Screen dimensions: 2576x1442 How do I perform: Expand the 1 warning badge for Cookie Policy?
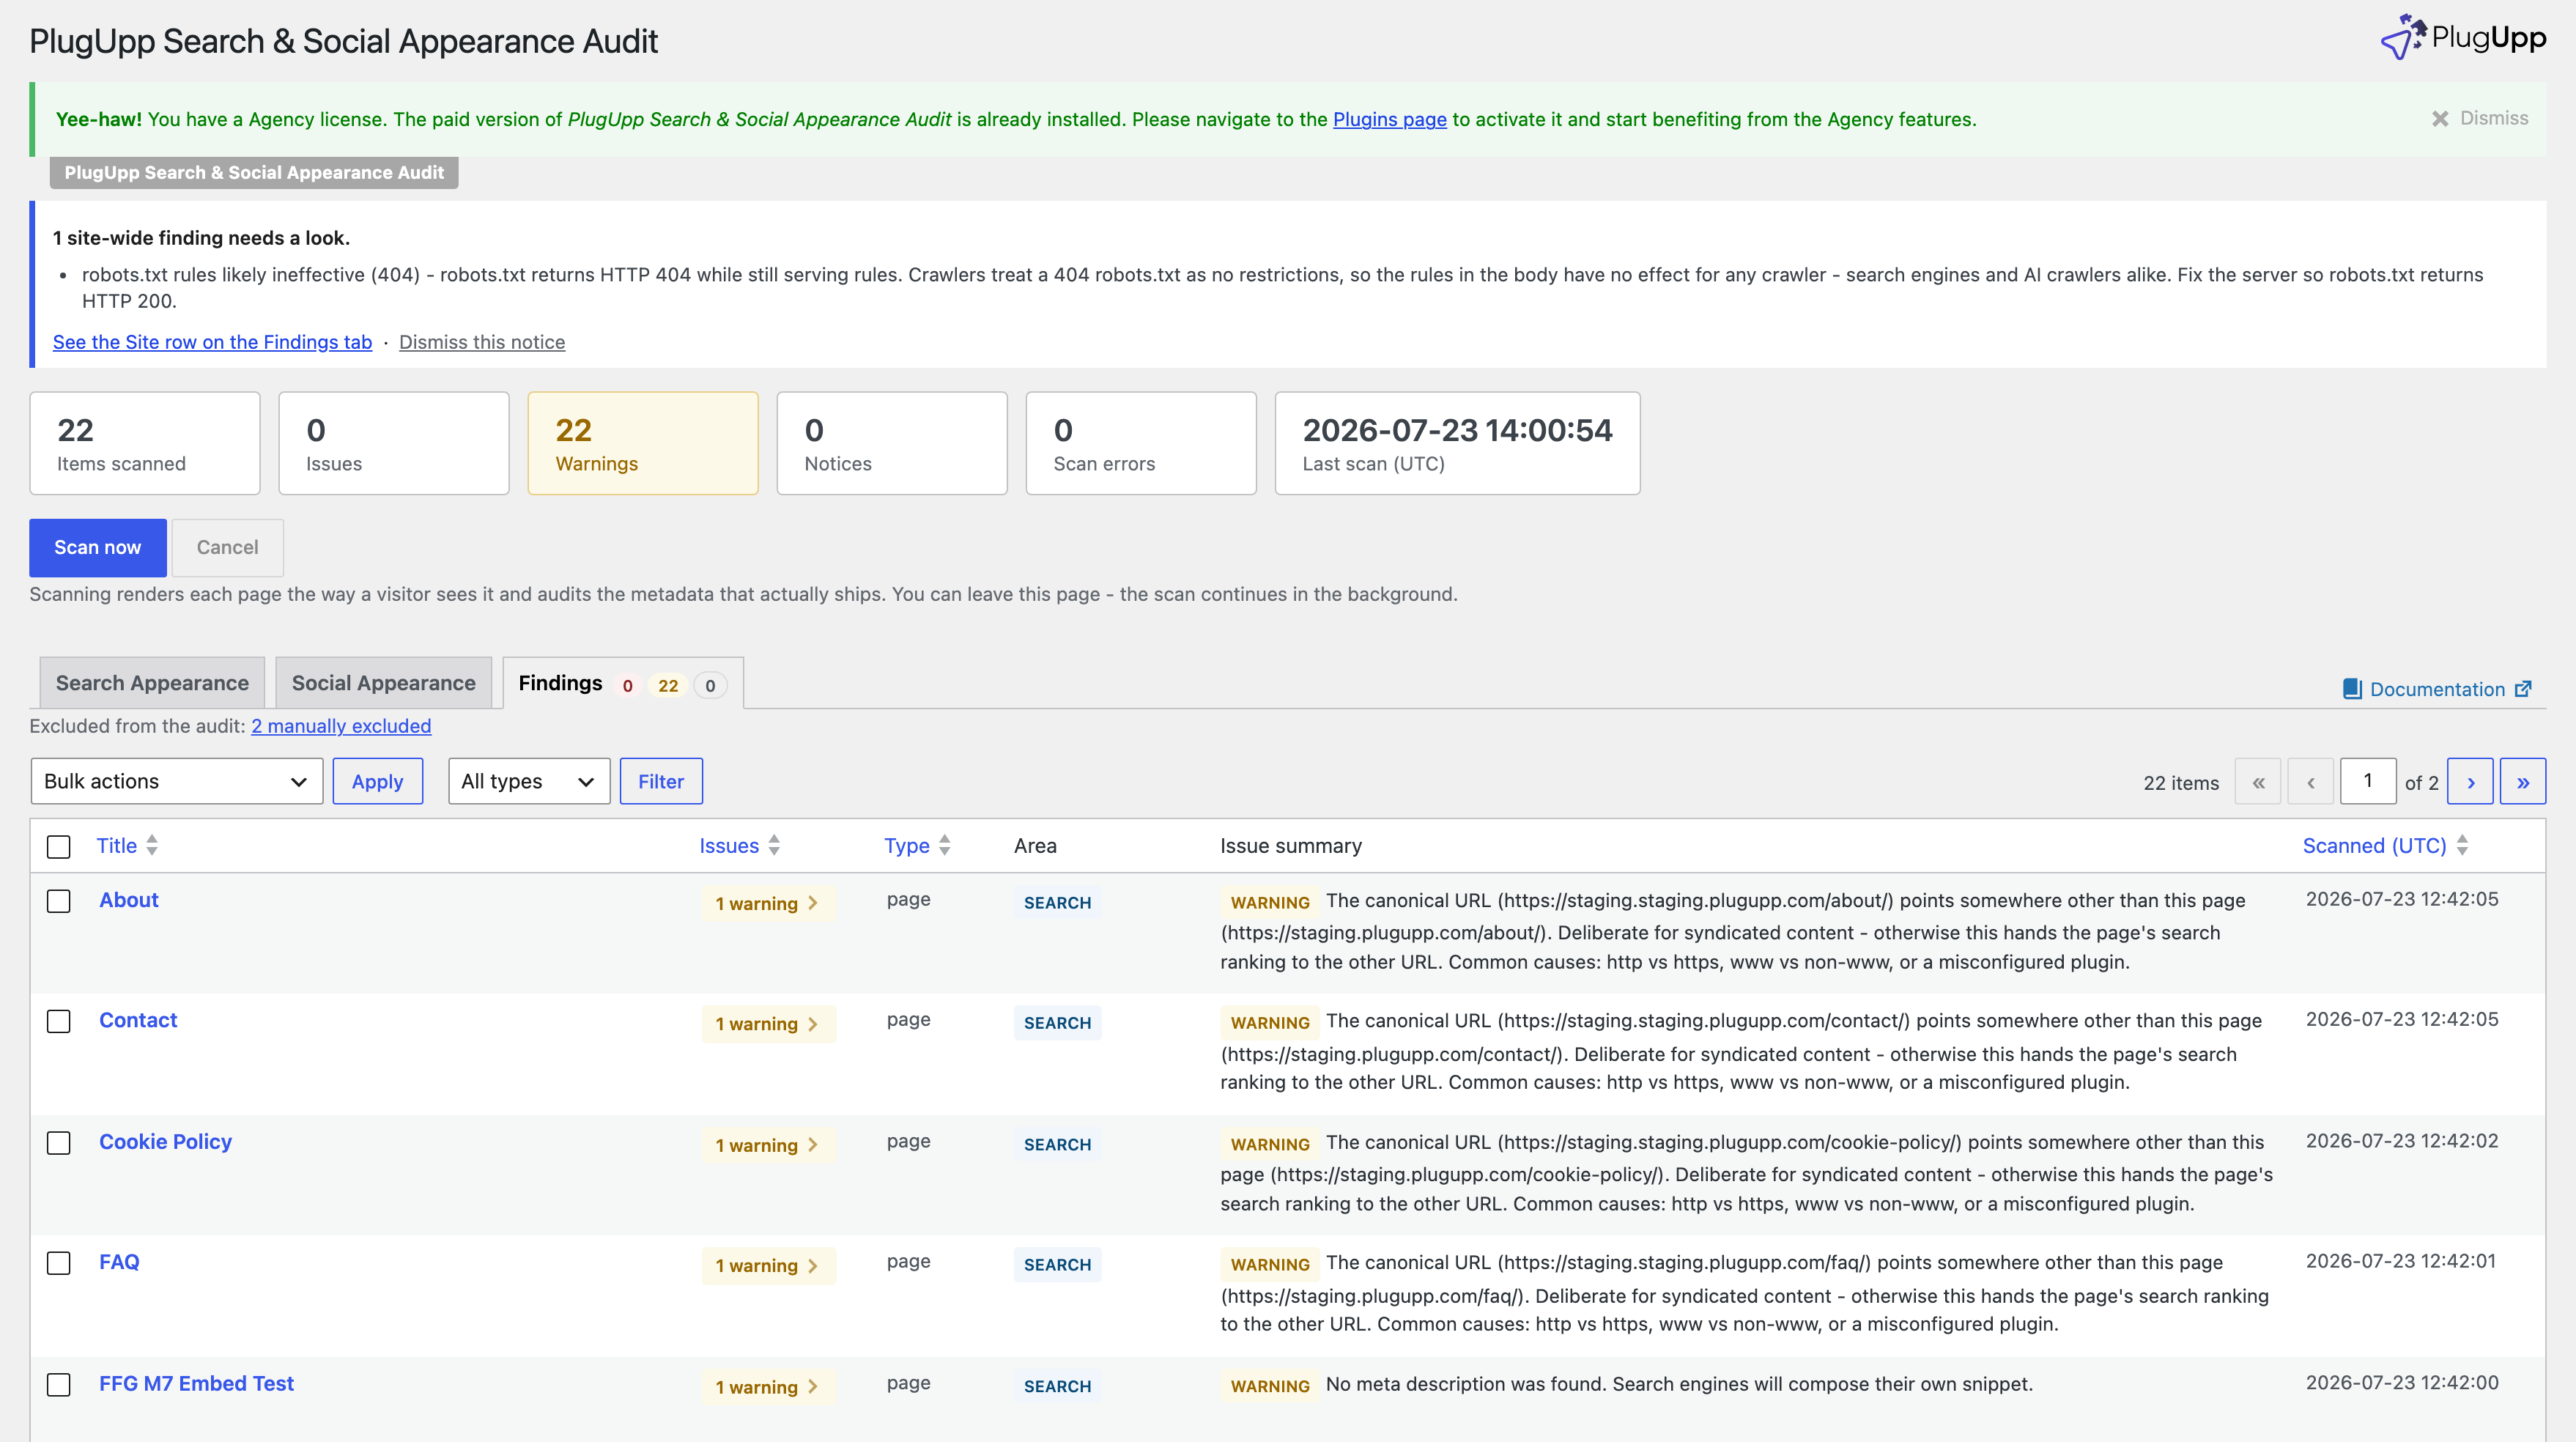tap(768, 1145)
